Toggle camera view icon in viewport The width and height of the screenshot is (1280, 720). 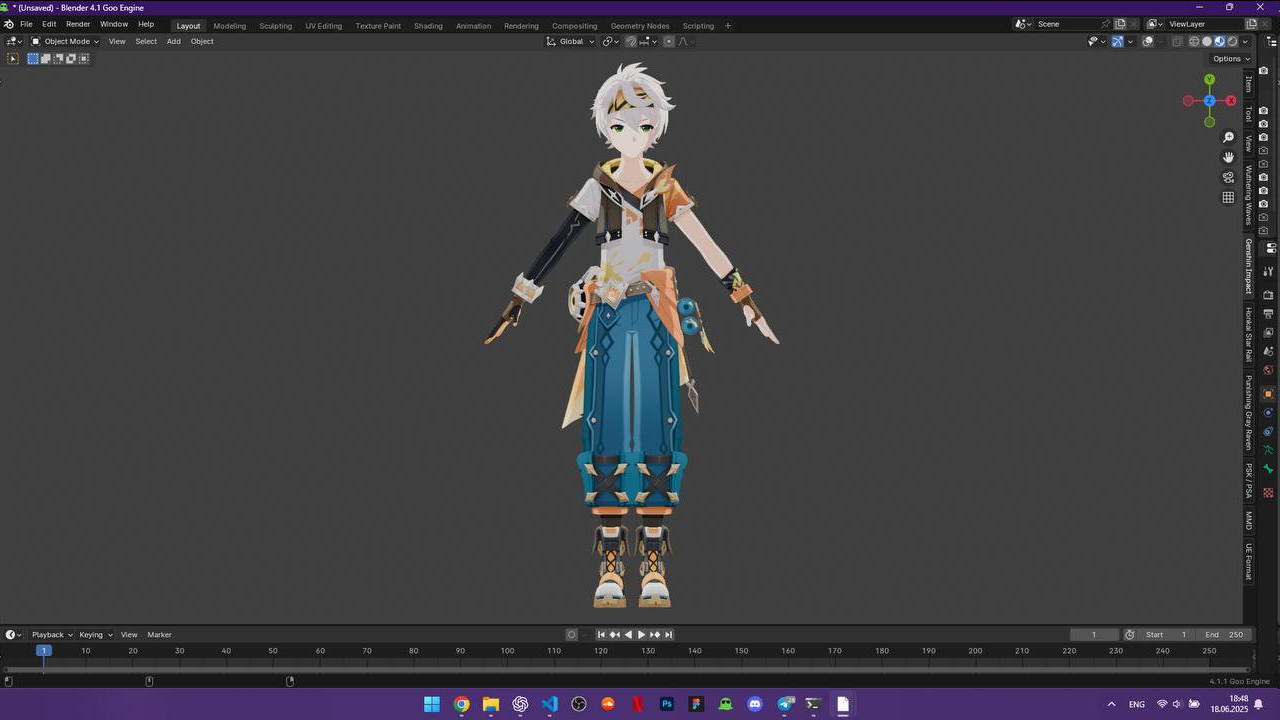point(1228,177)
